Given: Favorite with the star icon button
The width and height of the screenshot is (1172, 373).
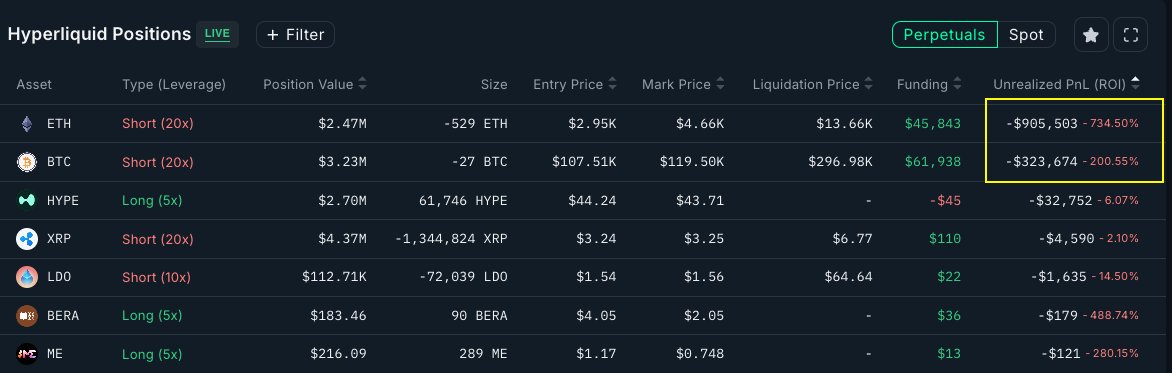Looking at the screenshot, I should (1091, 34).
